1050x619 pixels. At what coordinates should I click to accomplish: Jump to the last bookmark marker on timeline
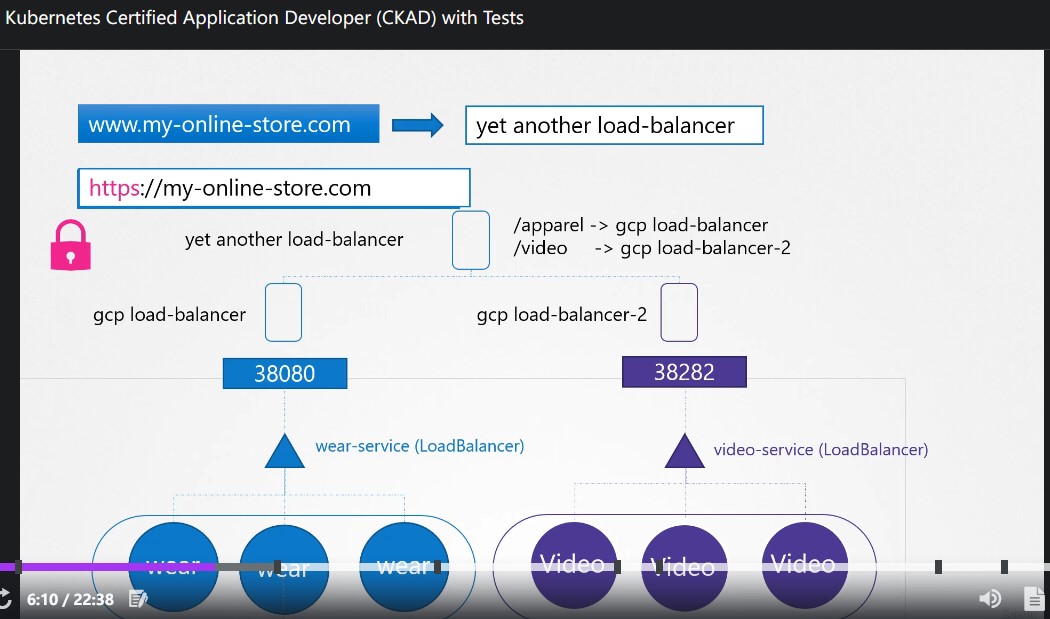[x=1004, y=567]
